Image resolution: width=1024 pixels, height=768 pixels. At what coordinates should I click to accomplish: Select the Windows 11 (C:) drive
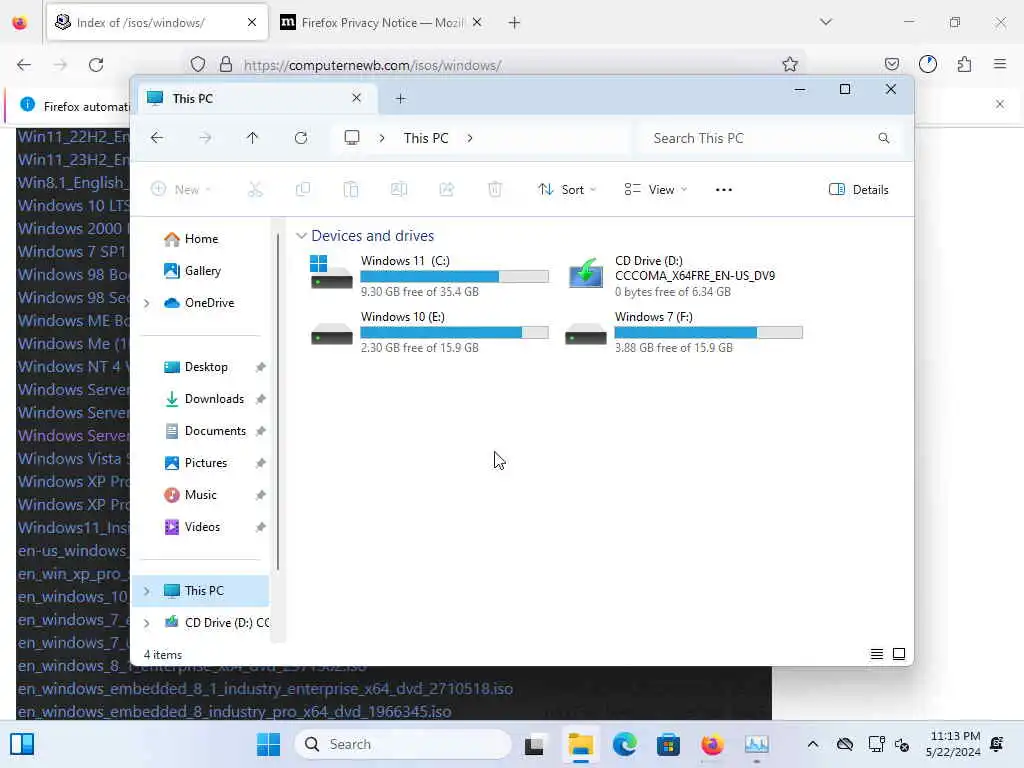pos(429,276)
